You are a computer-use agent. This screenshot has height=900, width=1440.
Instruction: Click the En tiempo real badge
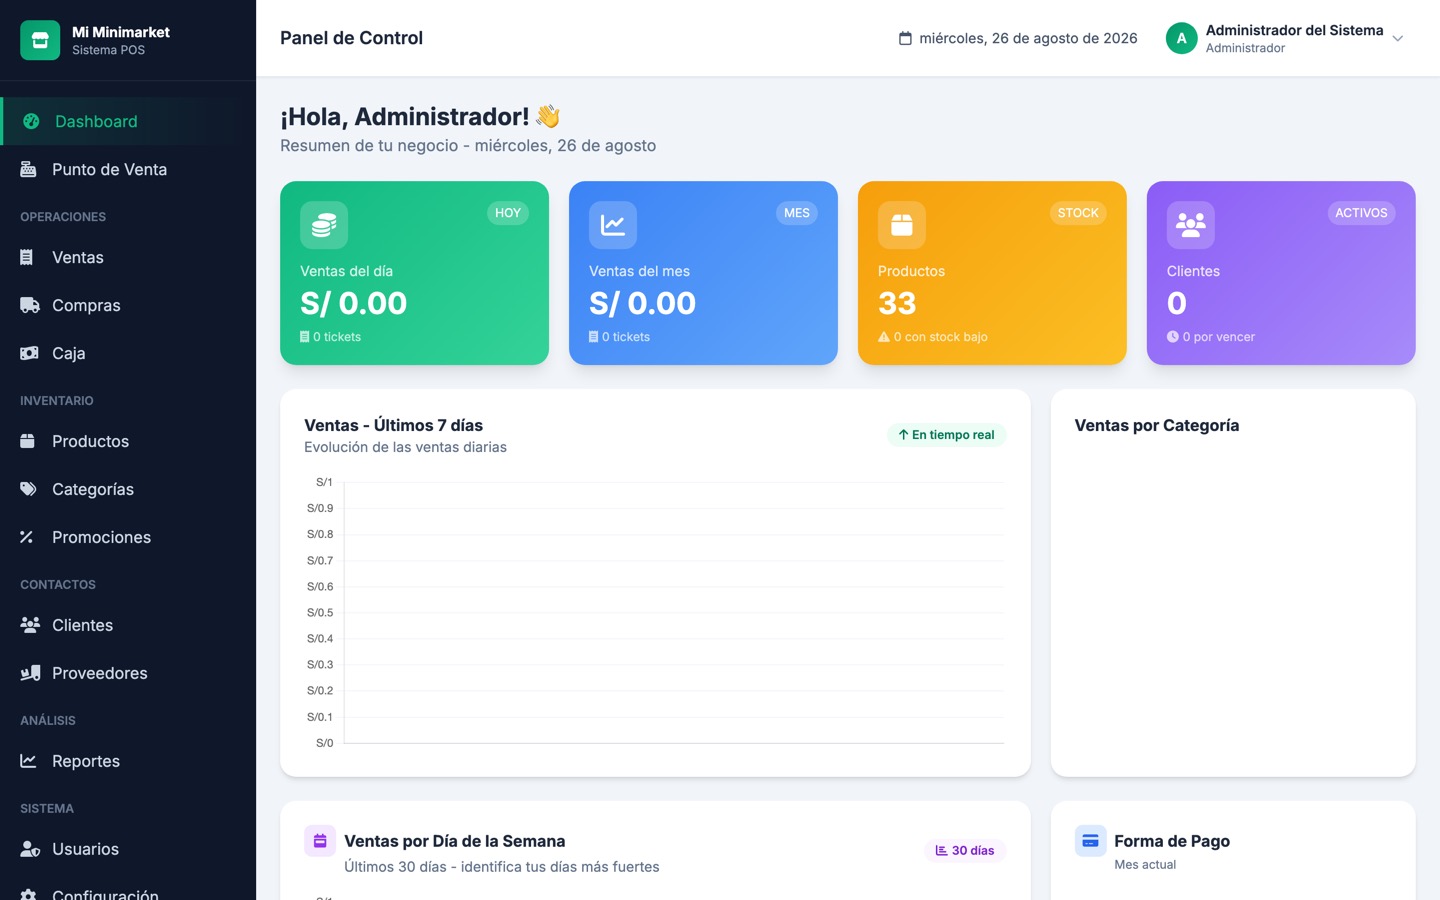point(946,435)
